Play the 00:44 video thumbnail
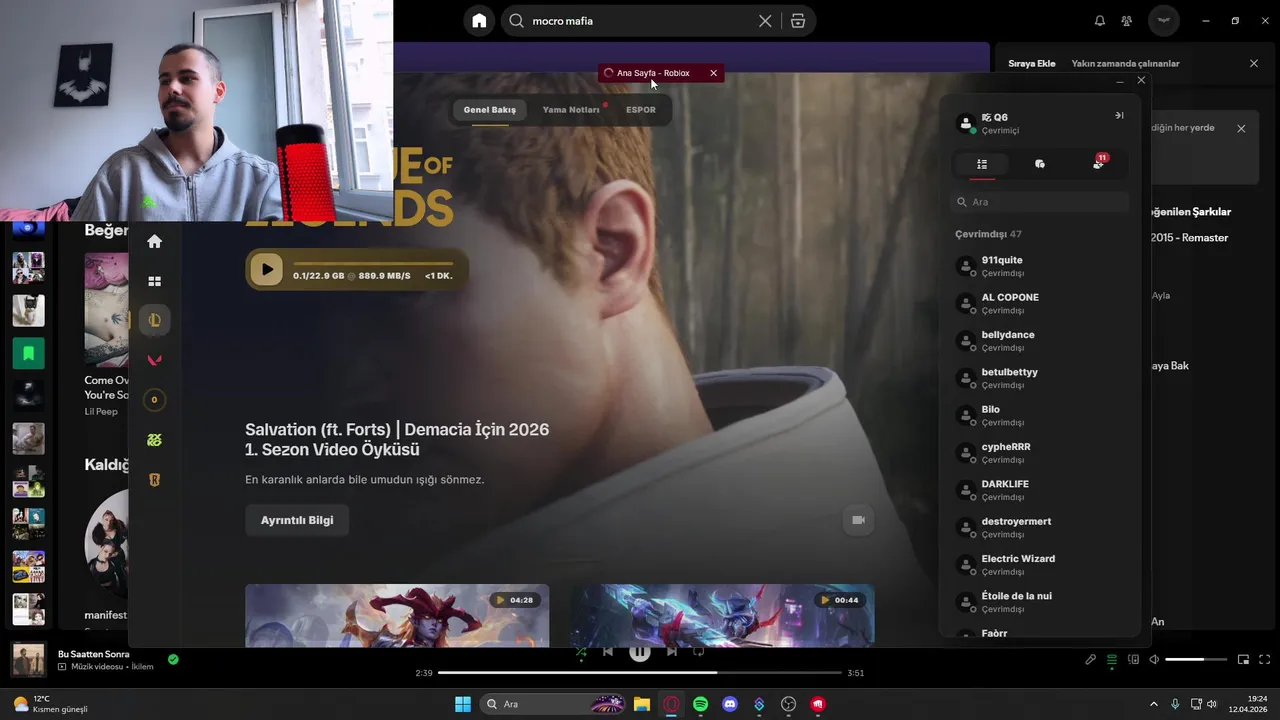Image resolution: width=1280 pixels, height=720 pixels. tap(722, 615)
